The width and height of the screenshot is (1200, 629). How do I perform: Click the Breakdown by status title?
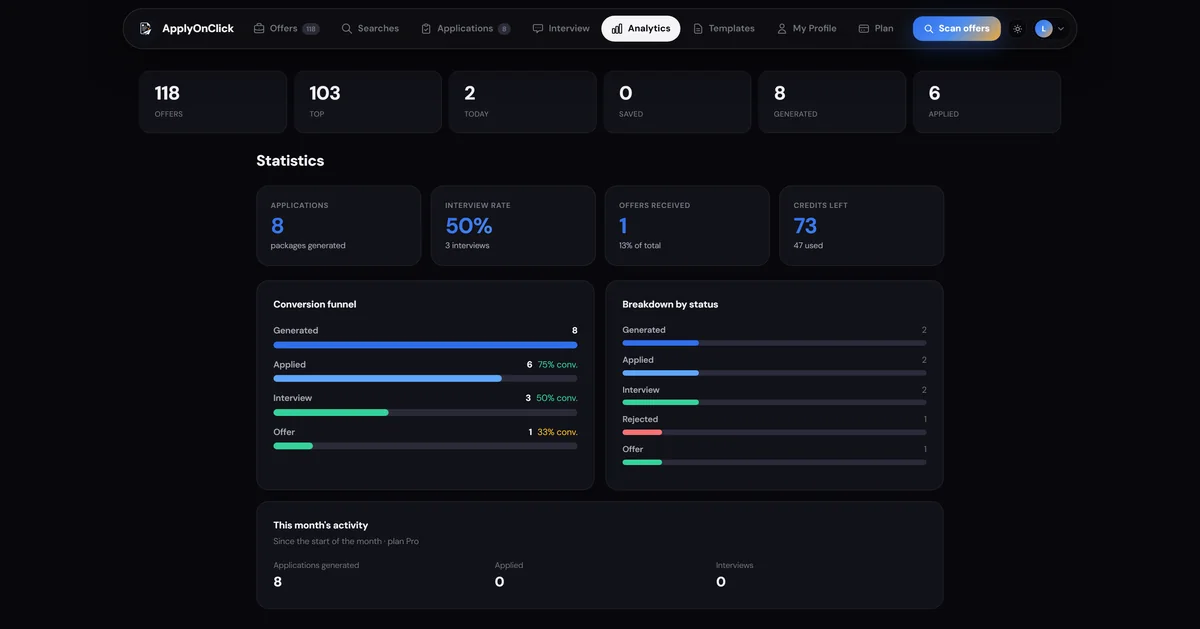(670, 304)
